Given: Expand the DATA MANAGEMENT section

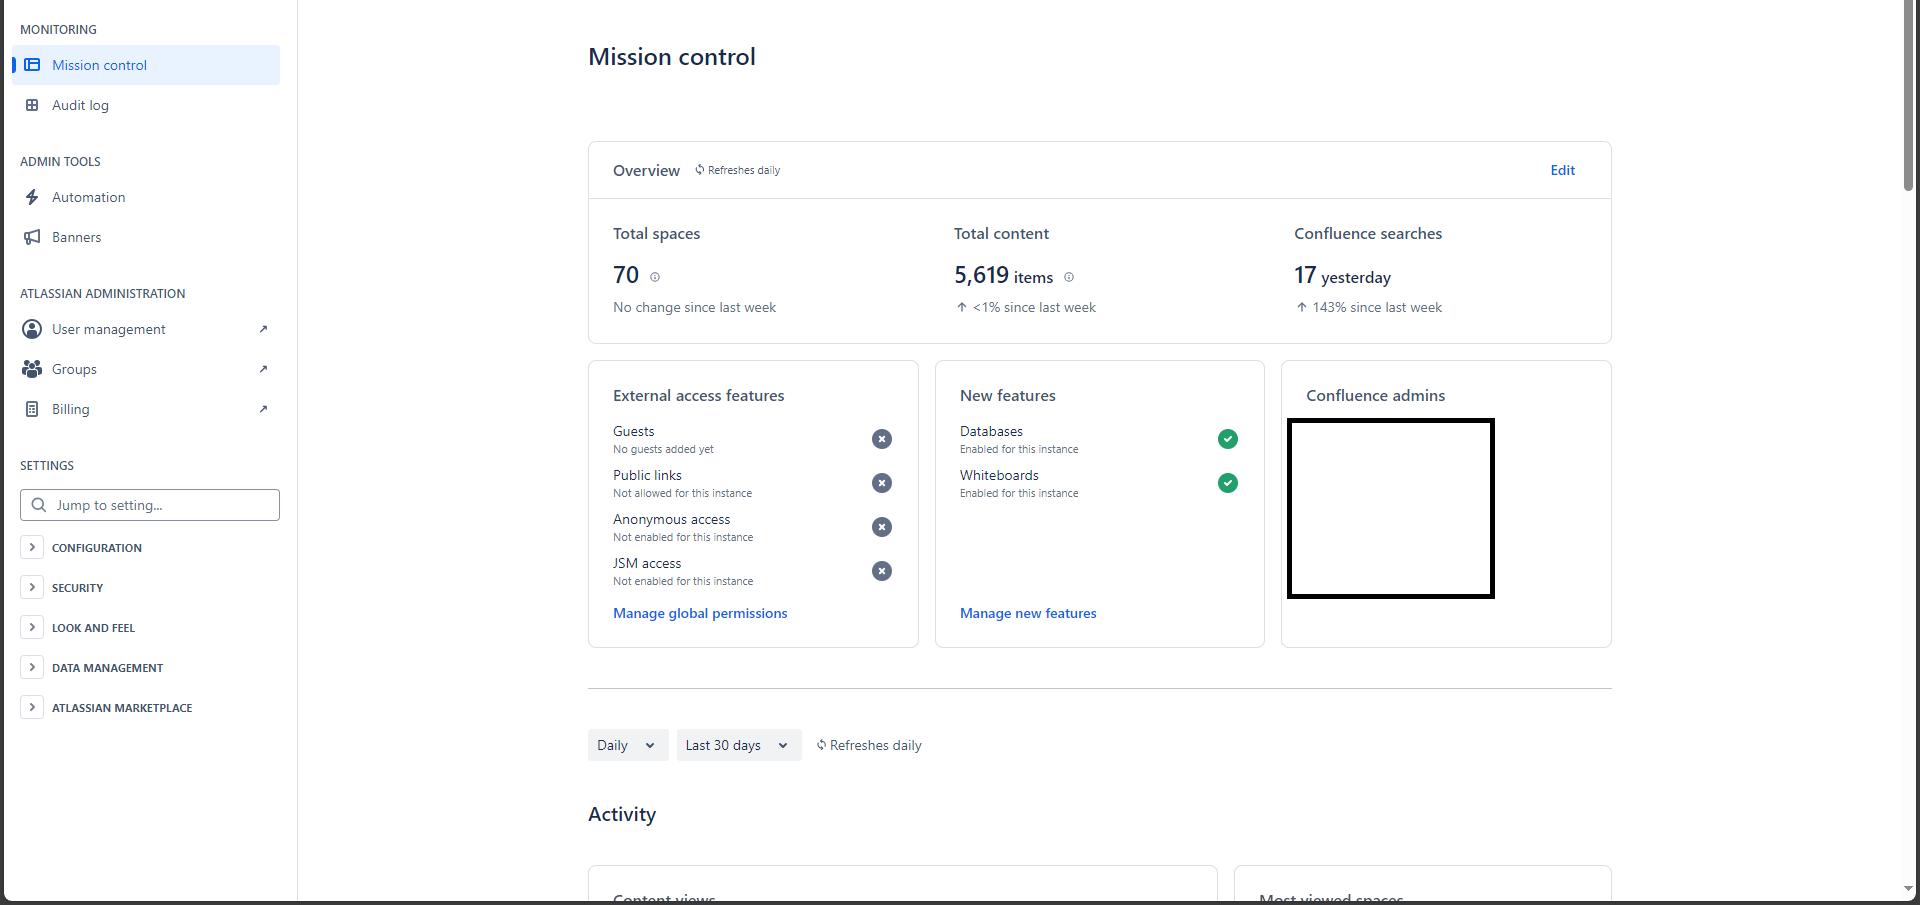Looking at the screenshot, I should [32, 667].
